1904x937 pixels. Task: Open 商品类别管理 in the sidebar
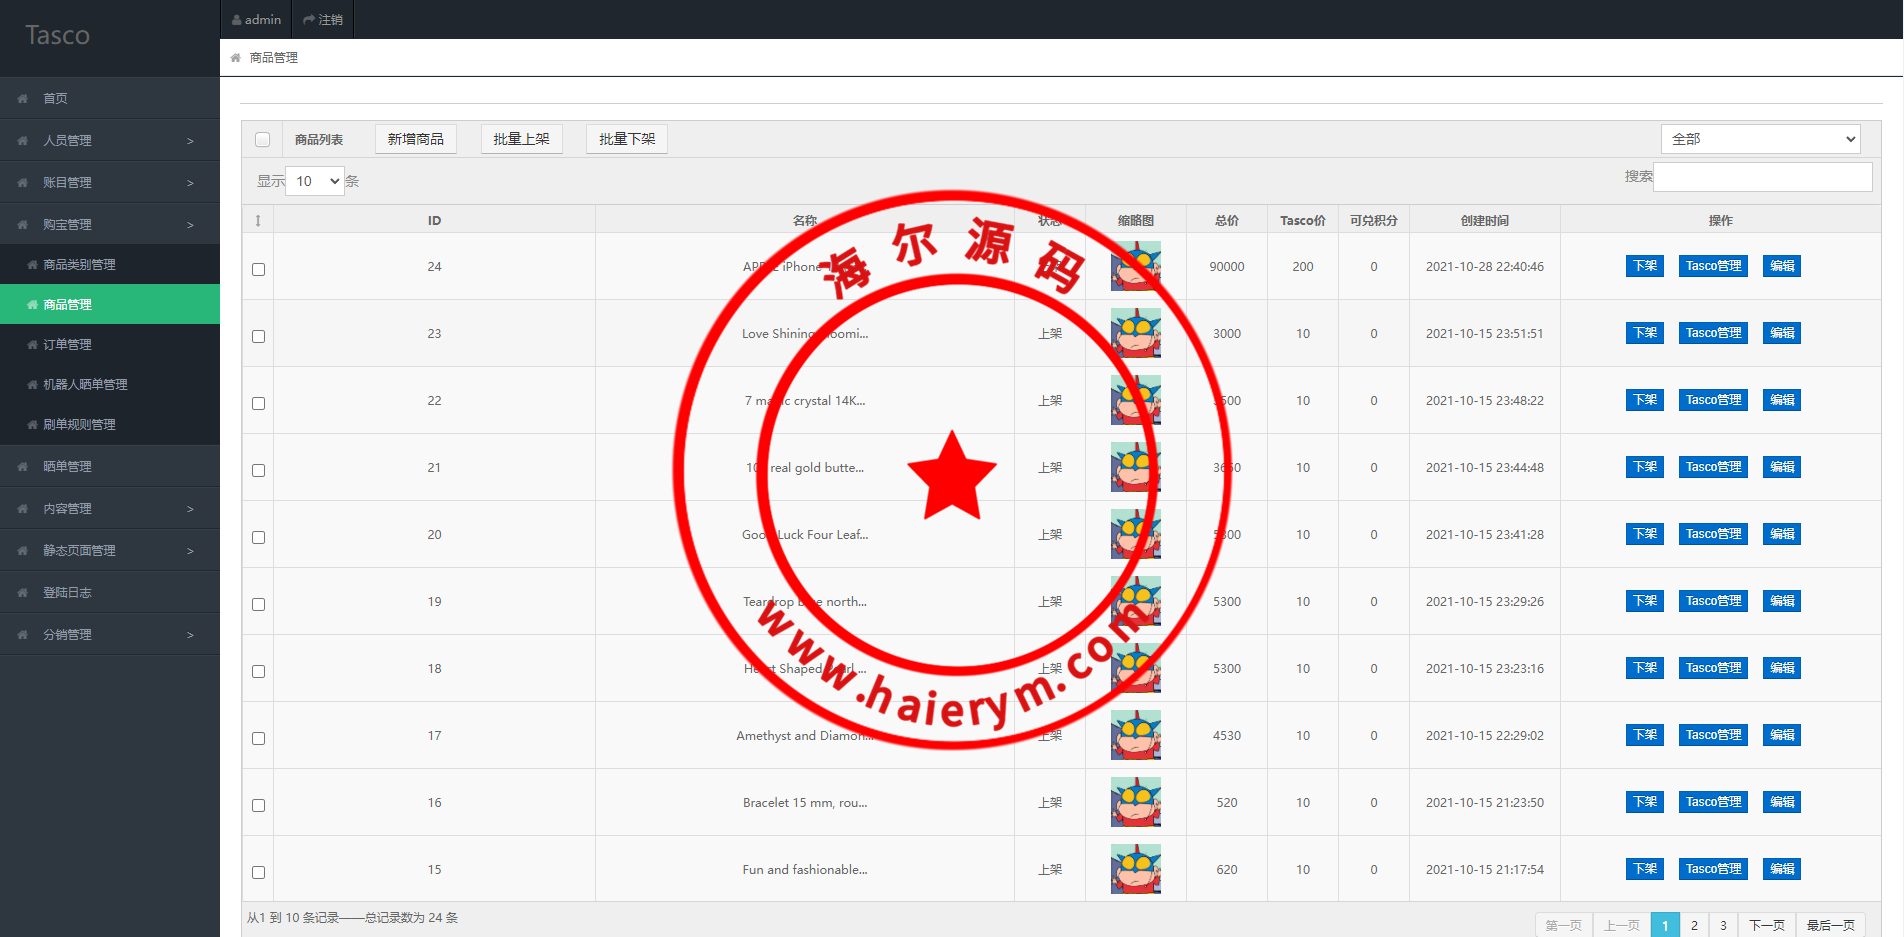click(80, 265)
